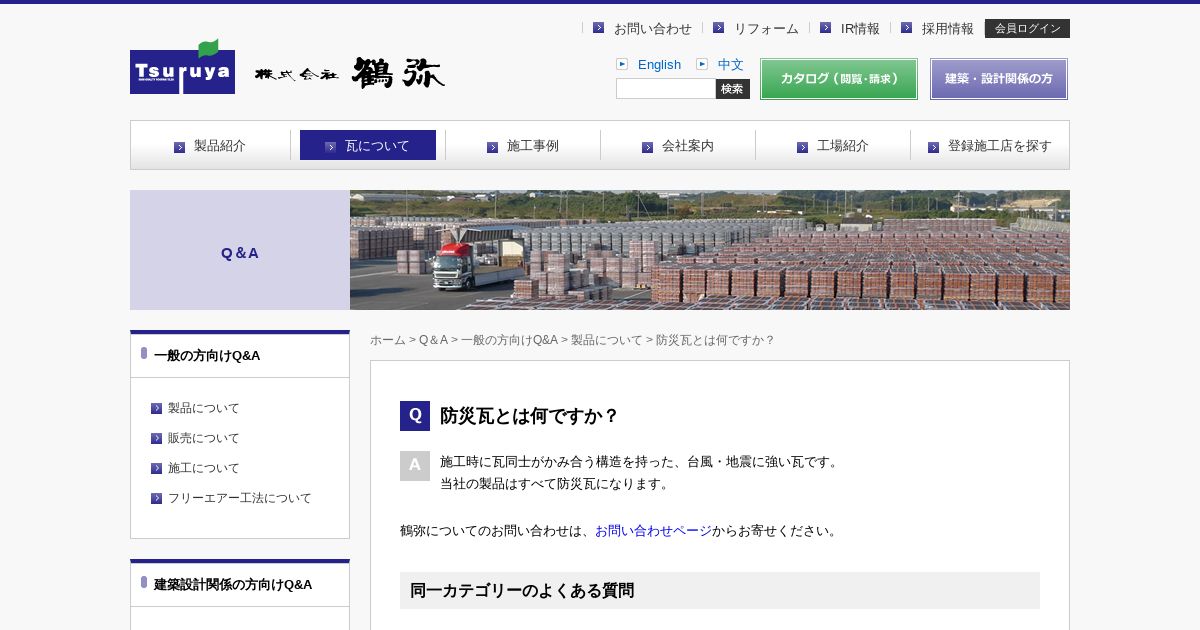Follow the お問い合わせページ link in answer
This screenshot has width=1200, height=630.
653,531
